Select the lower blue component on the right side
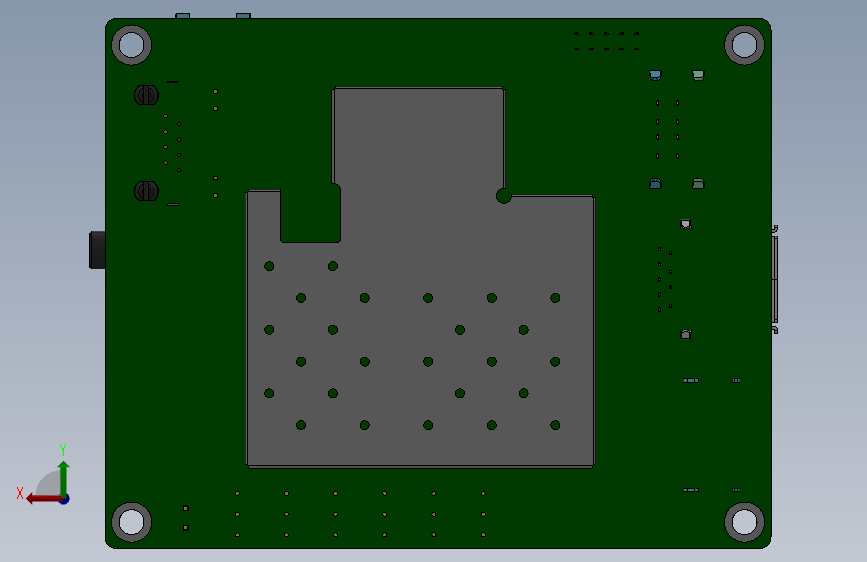Screen dimensions: 867x562 pyautogui.click(x=655, y=184)
